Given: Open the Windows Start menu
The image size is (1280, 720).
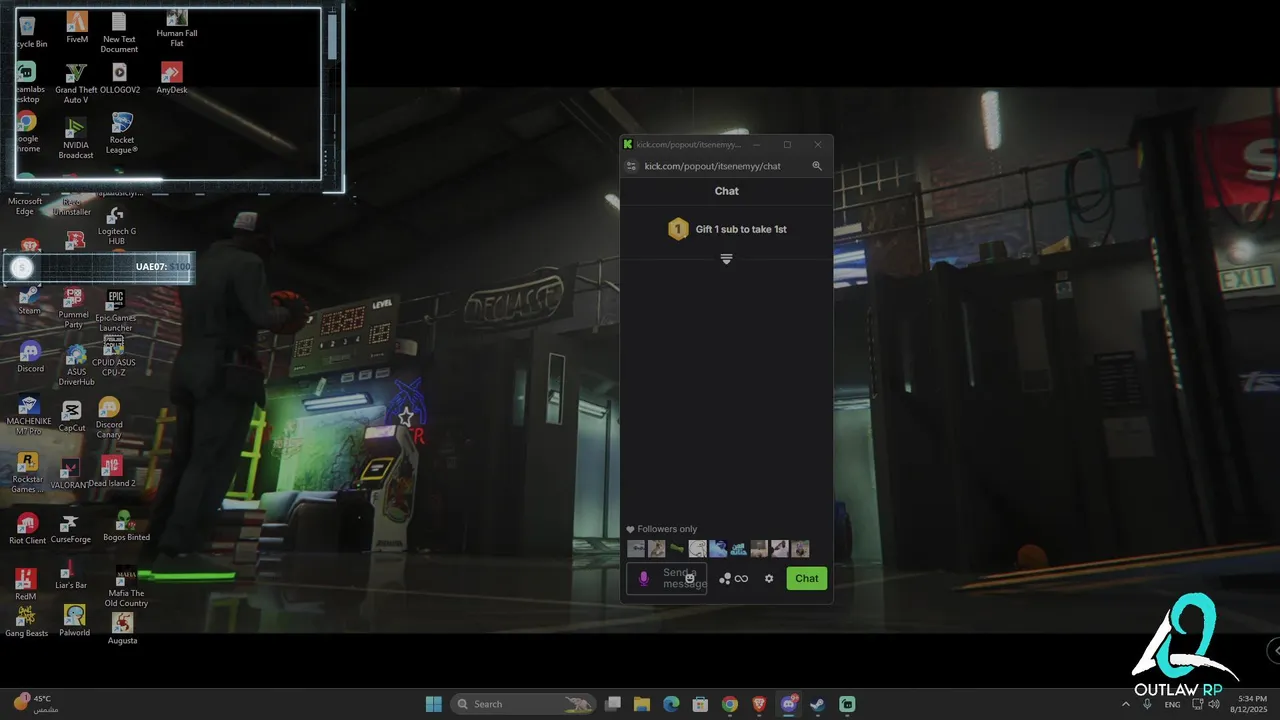Looking at the screenshot, I should coord(434,704).
